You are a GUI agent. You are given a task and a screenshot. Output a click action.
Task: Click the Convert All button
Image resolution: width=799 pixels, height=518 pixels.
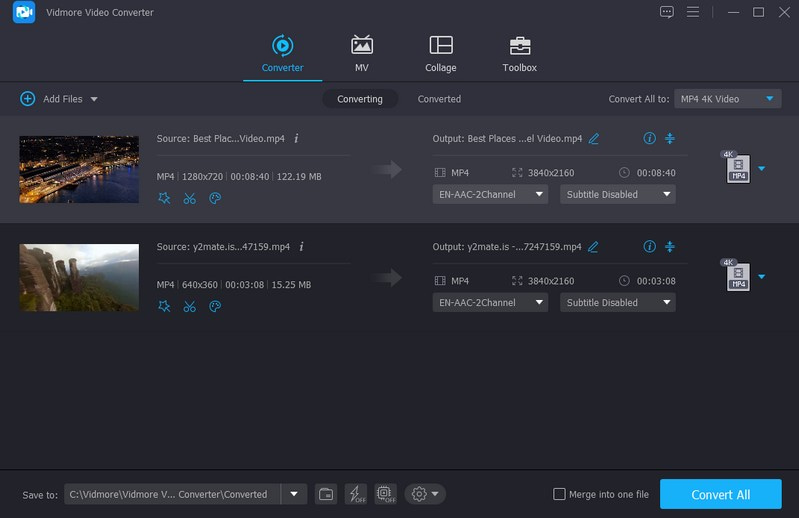pos(721,494)
